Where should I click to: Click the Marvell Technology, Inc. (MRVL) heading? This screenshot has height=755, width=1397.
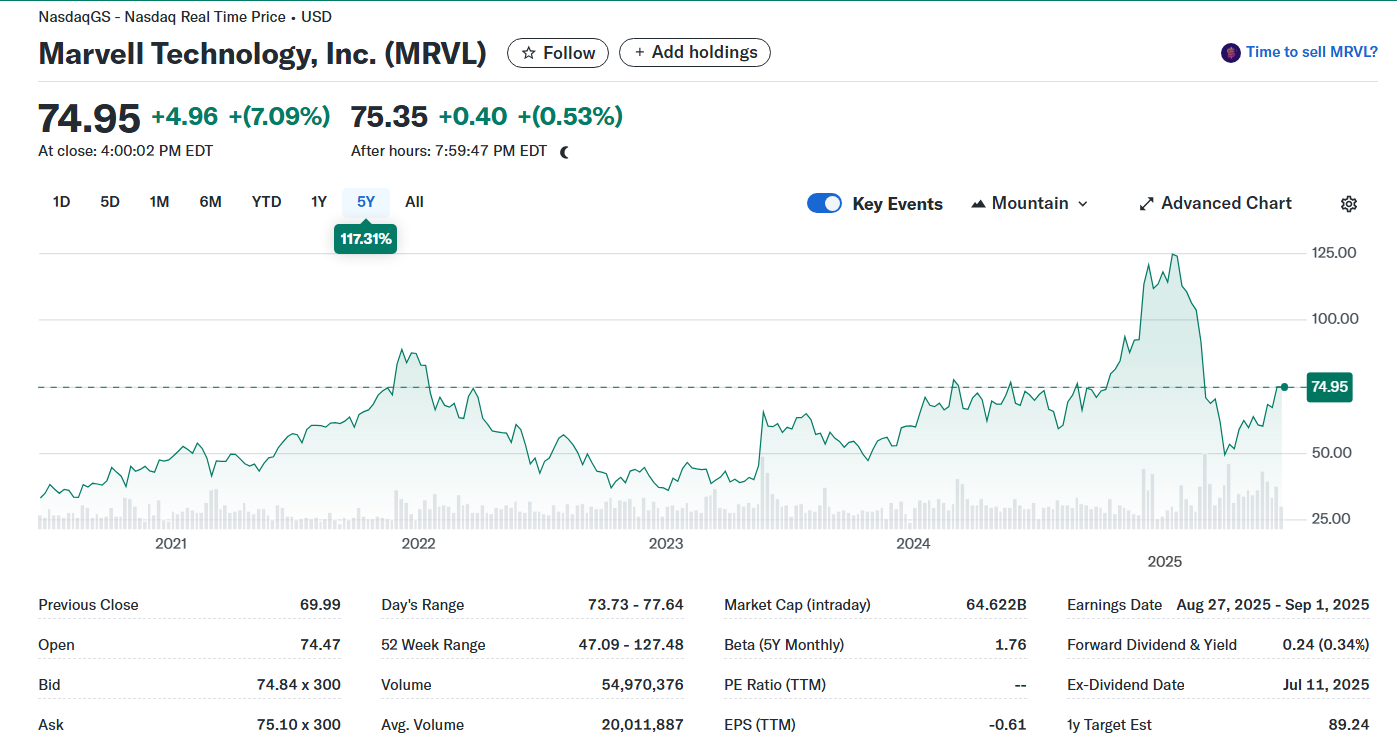(x=262, y=54)
